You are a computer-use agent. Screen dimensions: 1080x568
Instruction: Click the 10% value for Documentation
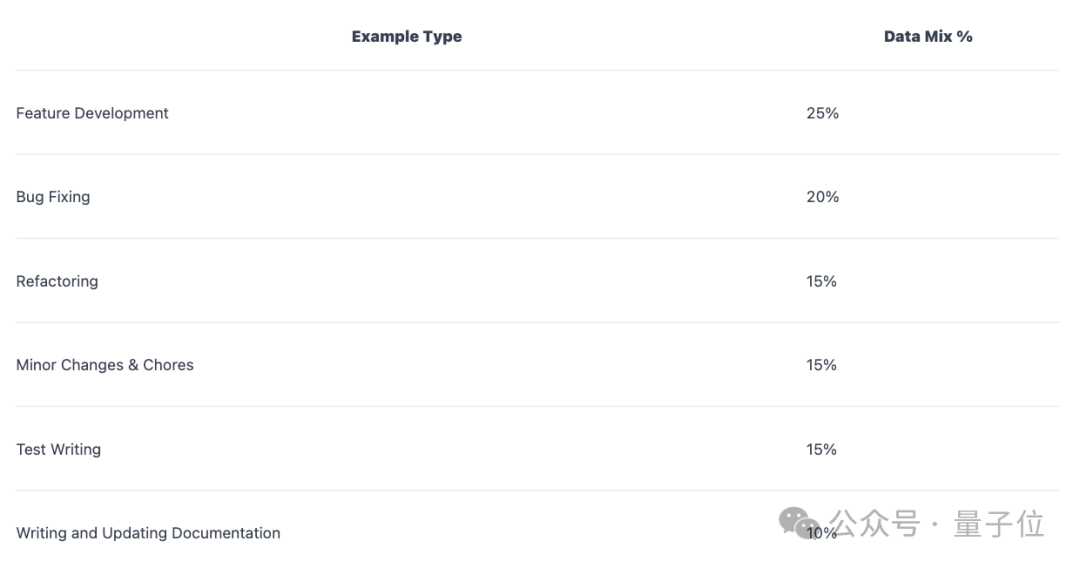coord(821,534)
